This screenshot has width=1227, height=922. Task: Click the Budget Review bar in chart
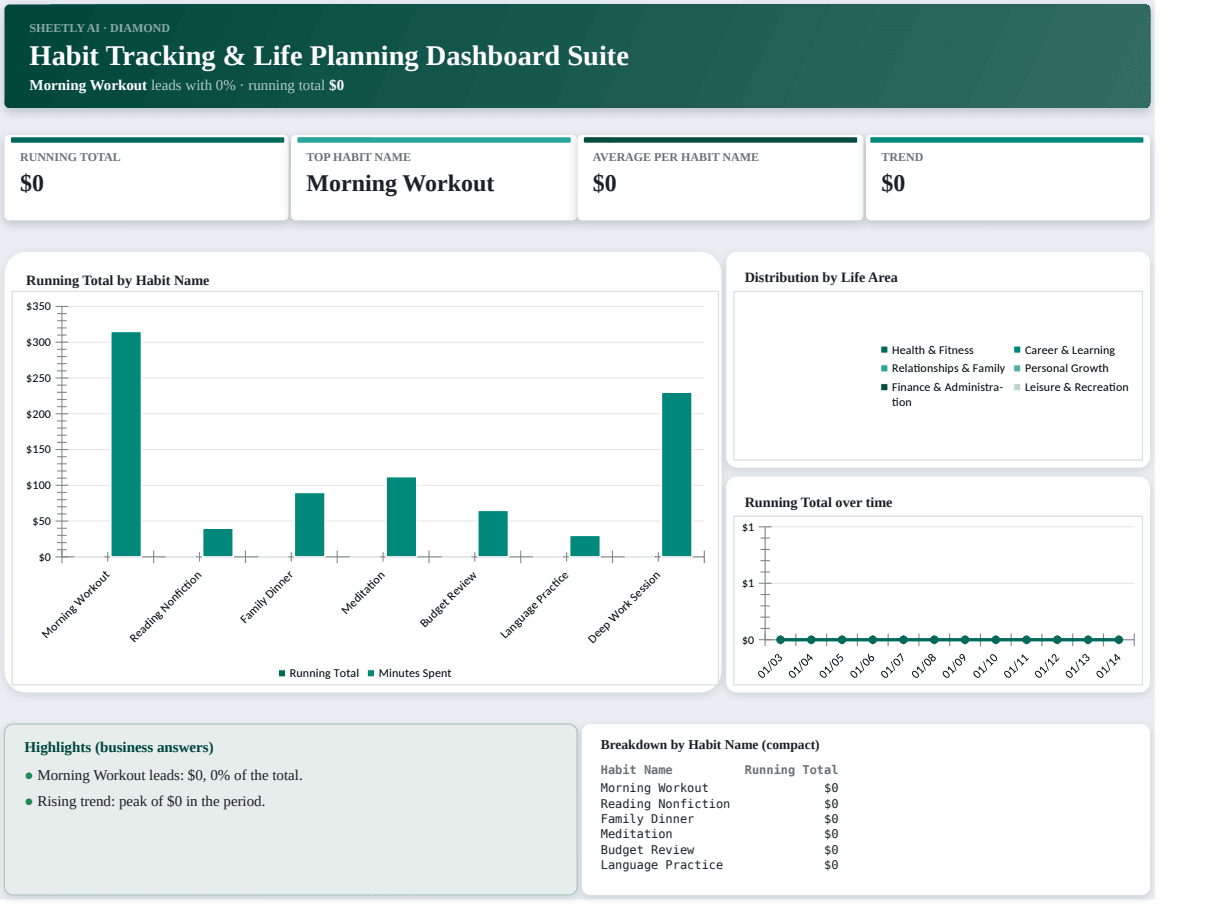click(x=493, y=534)
